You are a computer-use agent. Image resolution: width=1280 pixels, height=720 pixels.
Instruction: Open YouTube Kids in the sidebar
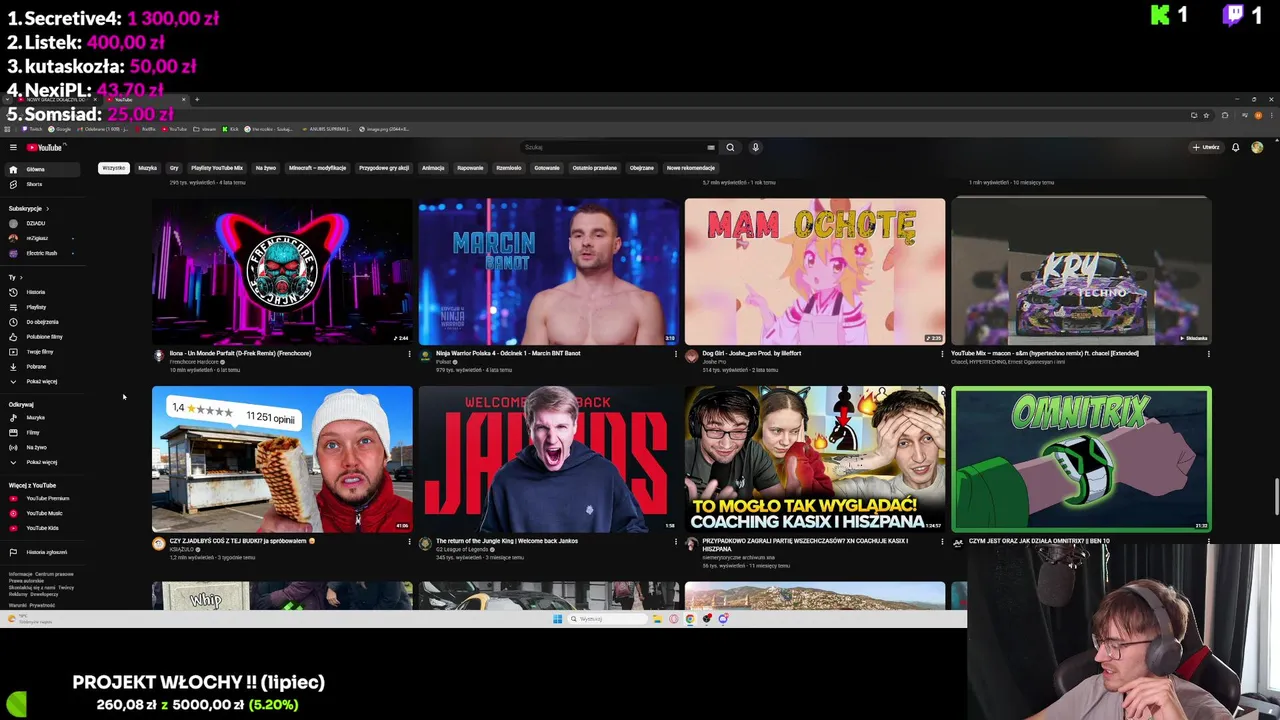43,528
